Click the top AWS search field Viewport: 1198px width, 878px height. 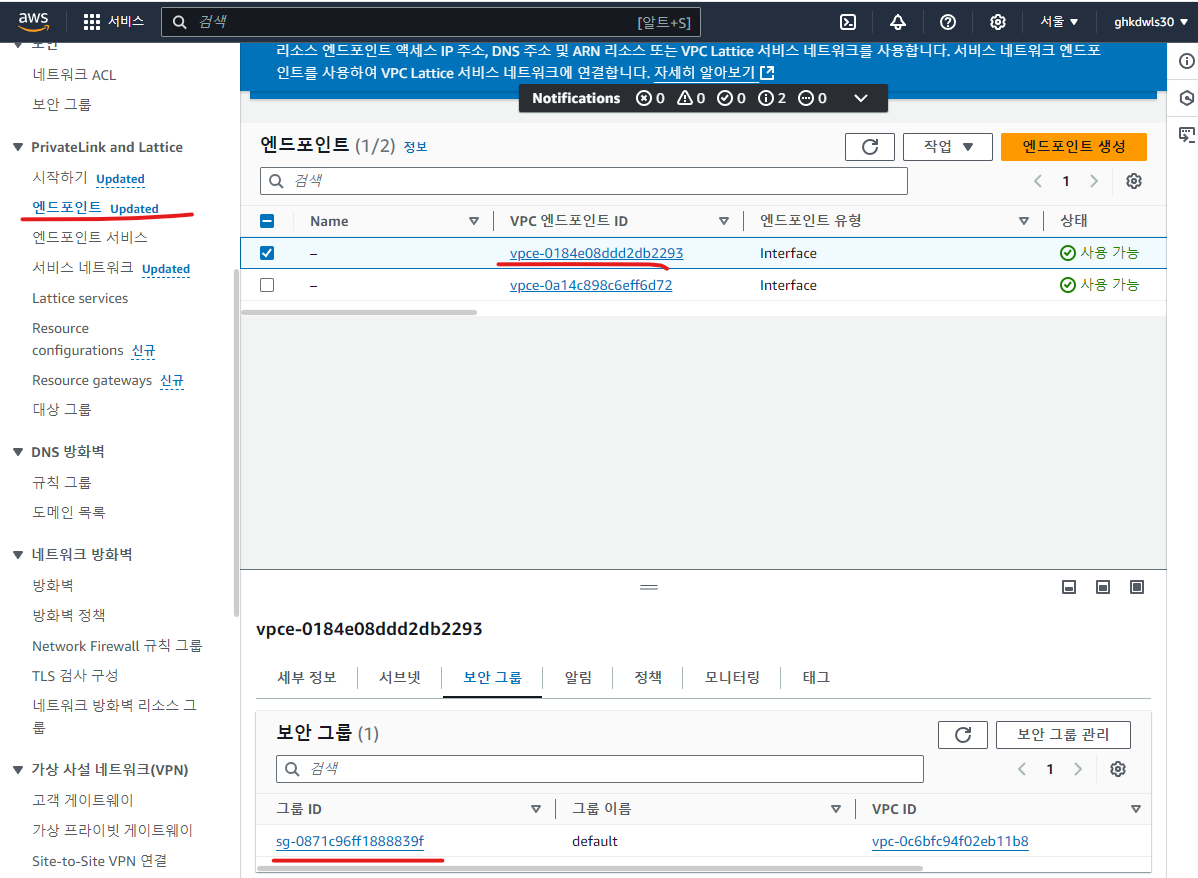tap(430, 22)
